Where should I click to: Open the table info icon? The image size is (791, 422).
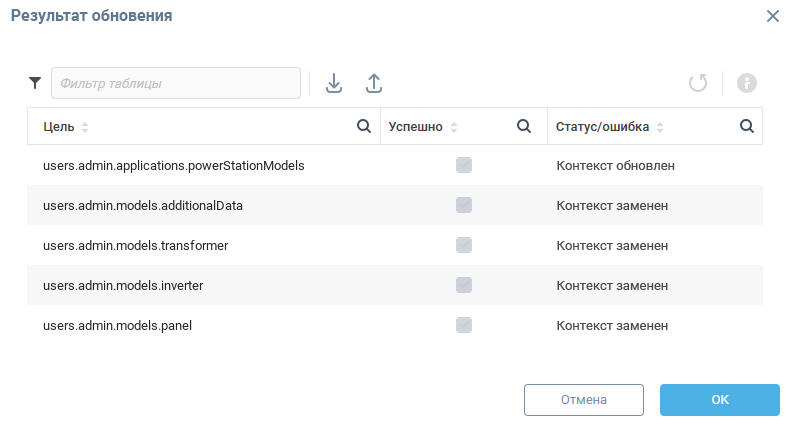747,83
